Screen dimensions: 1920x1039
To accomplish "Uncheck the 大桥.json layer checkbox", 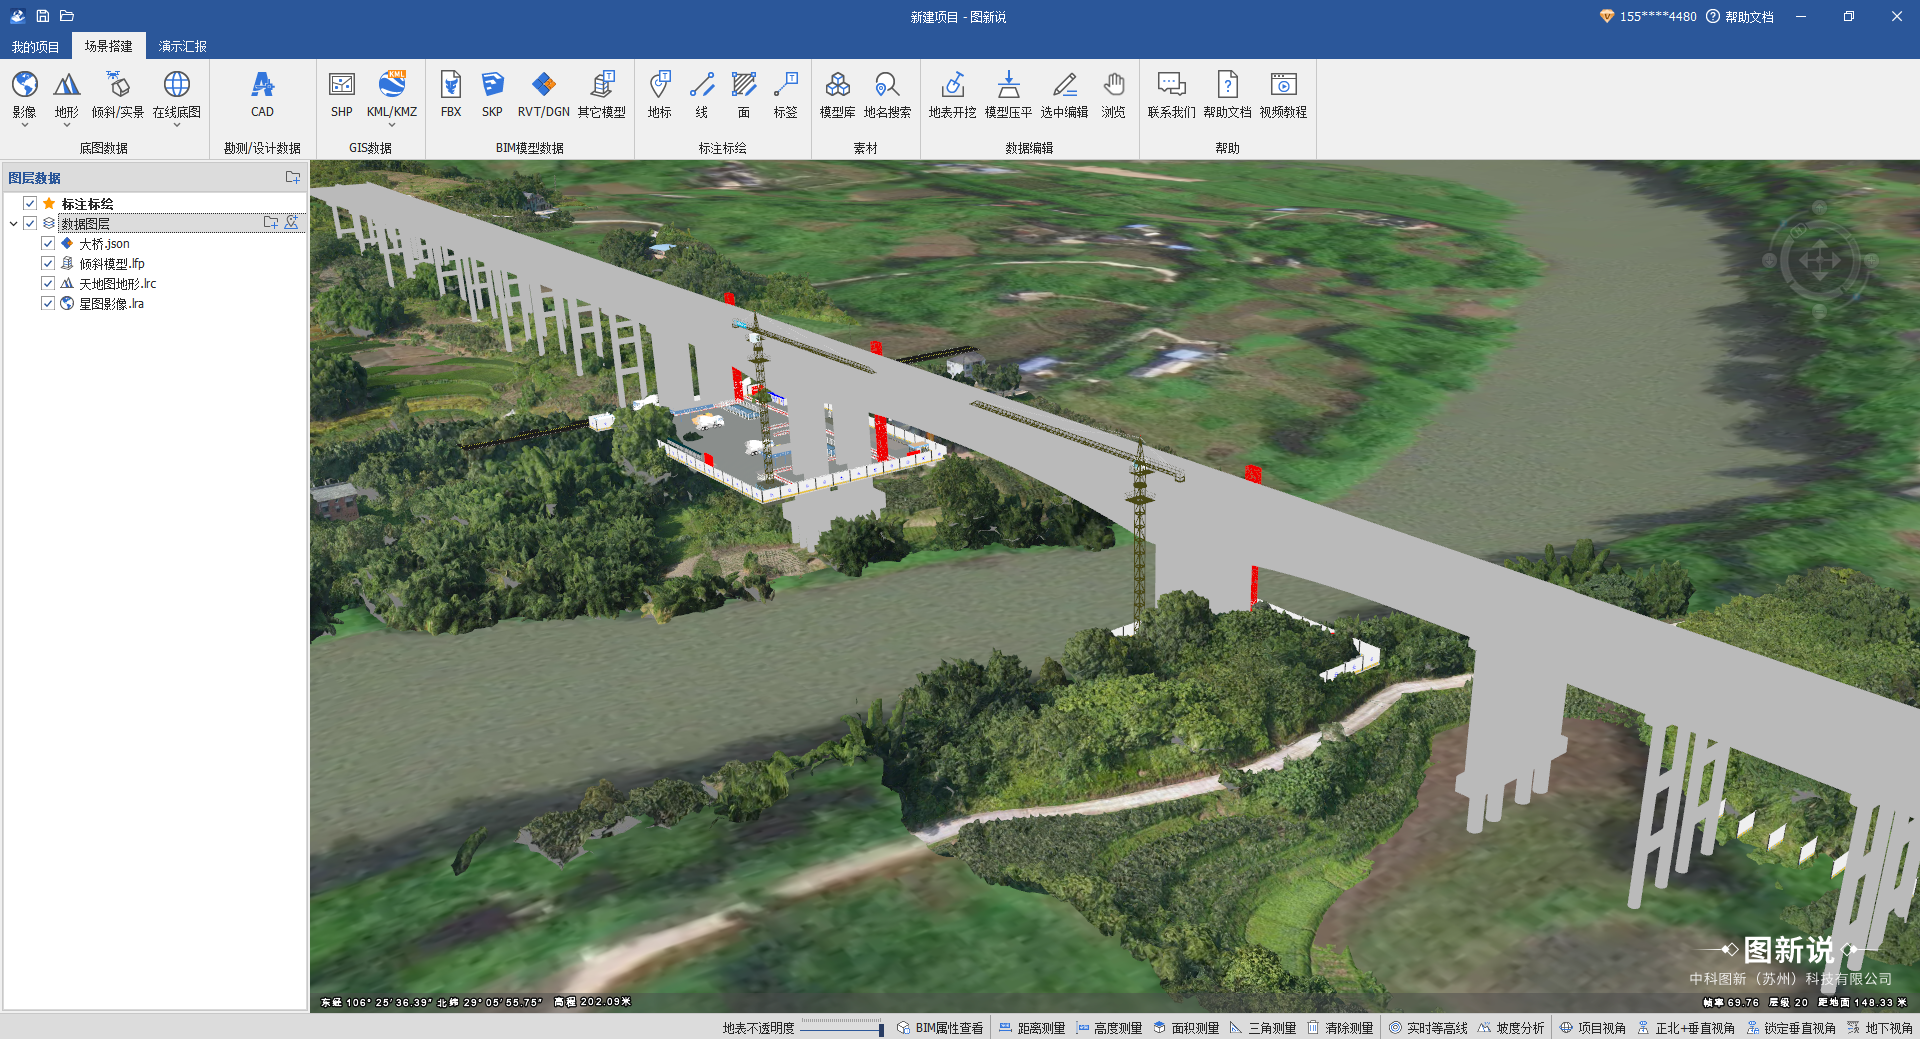I will 48,244.
